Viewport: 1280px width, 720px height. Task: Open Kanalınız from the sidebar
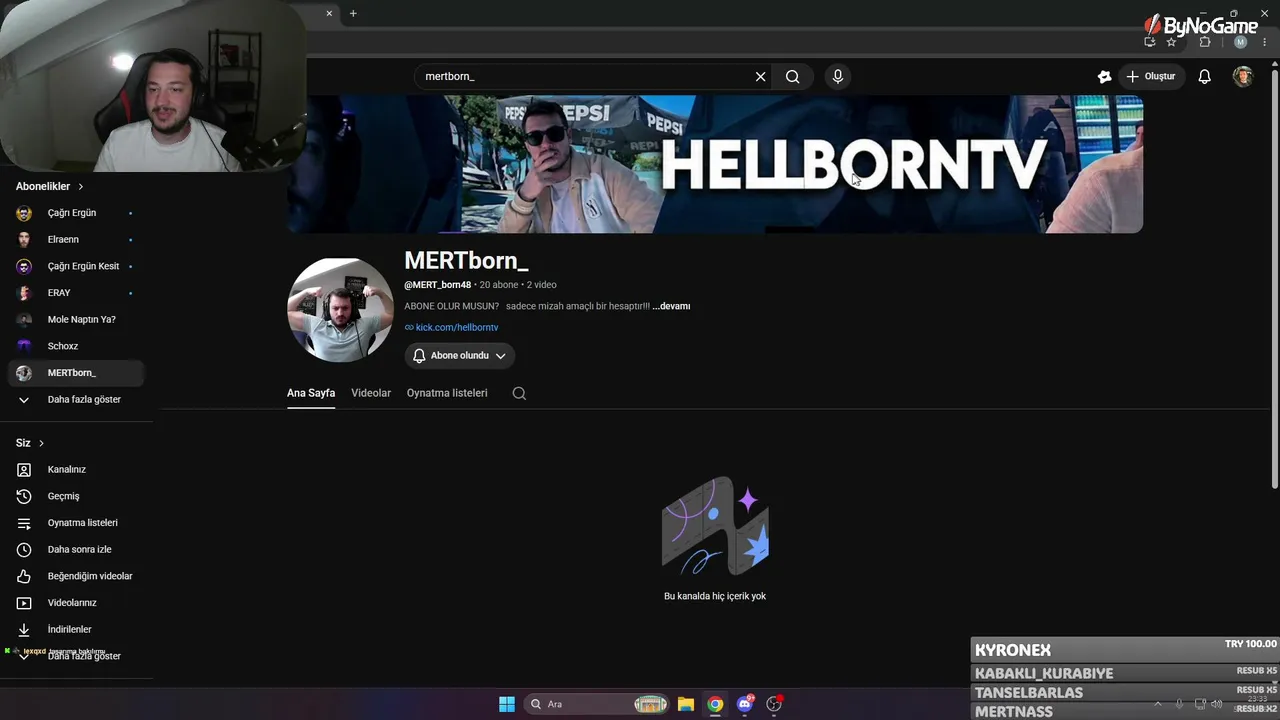[76, 470]
